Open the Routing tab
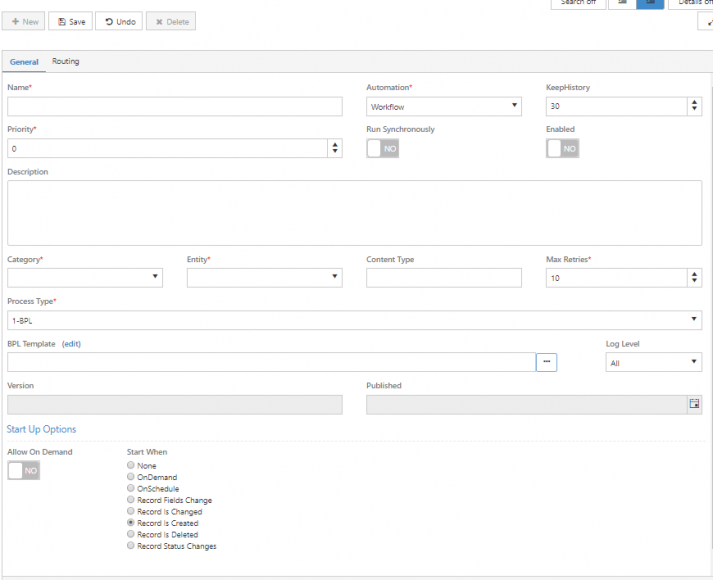This screenshot has height=580, width=713. 65,61
